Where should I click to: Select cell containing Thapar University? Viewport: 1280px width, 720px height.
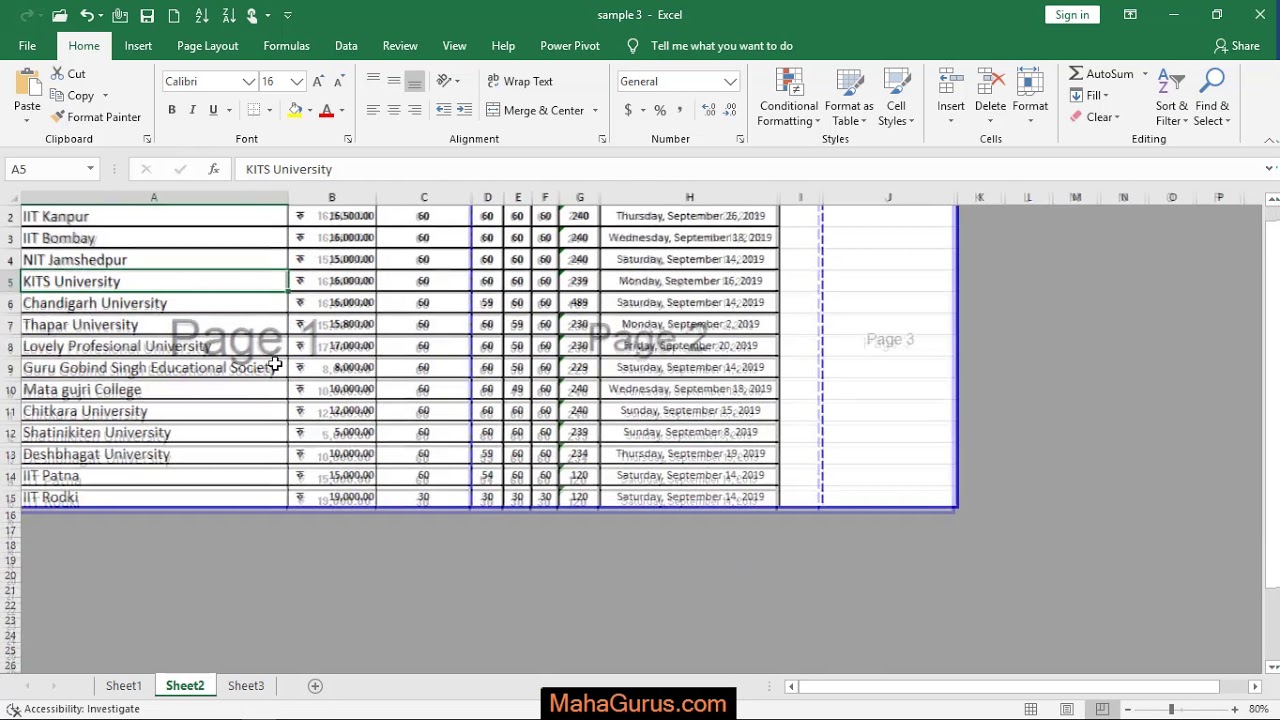point(154,325)
